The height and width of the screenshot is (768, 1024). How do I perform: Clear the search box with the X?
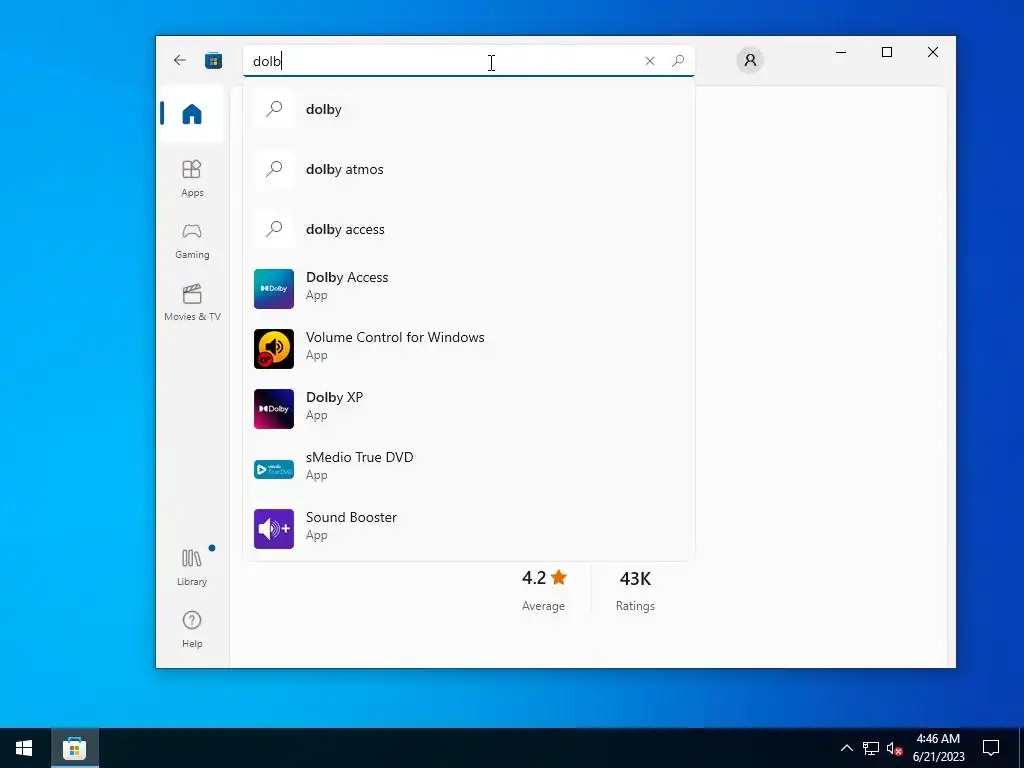[650, 61]
